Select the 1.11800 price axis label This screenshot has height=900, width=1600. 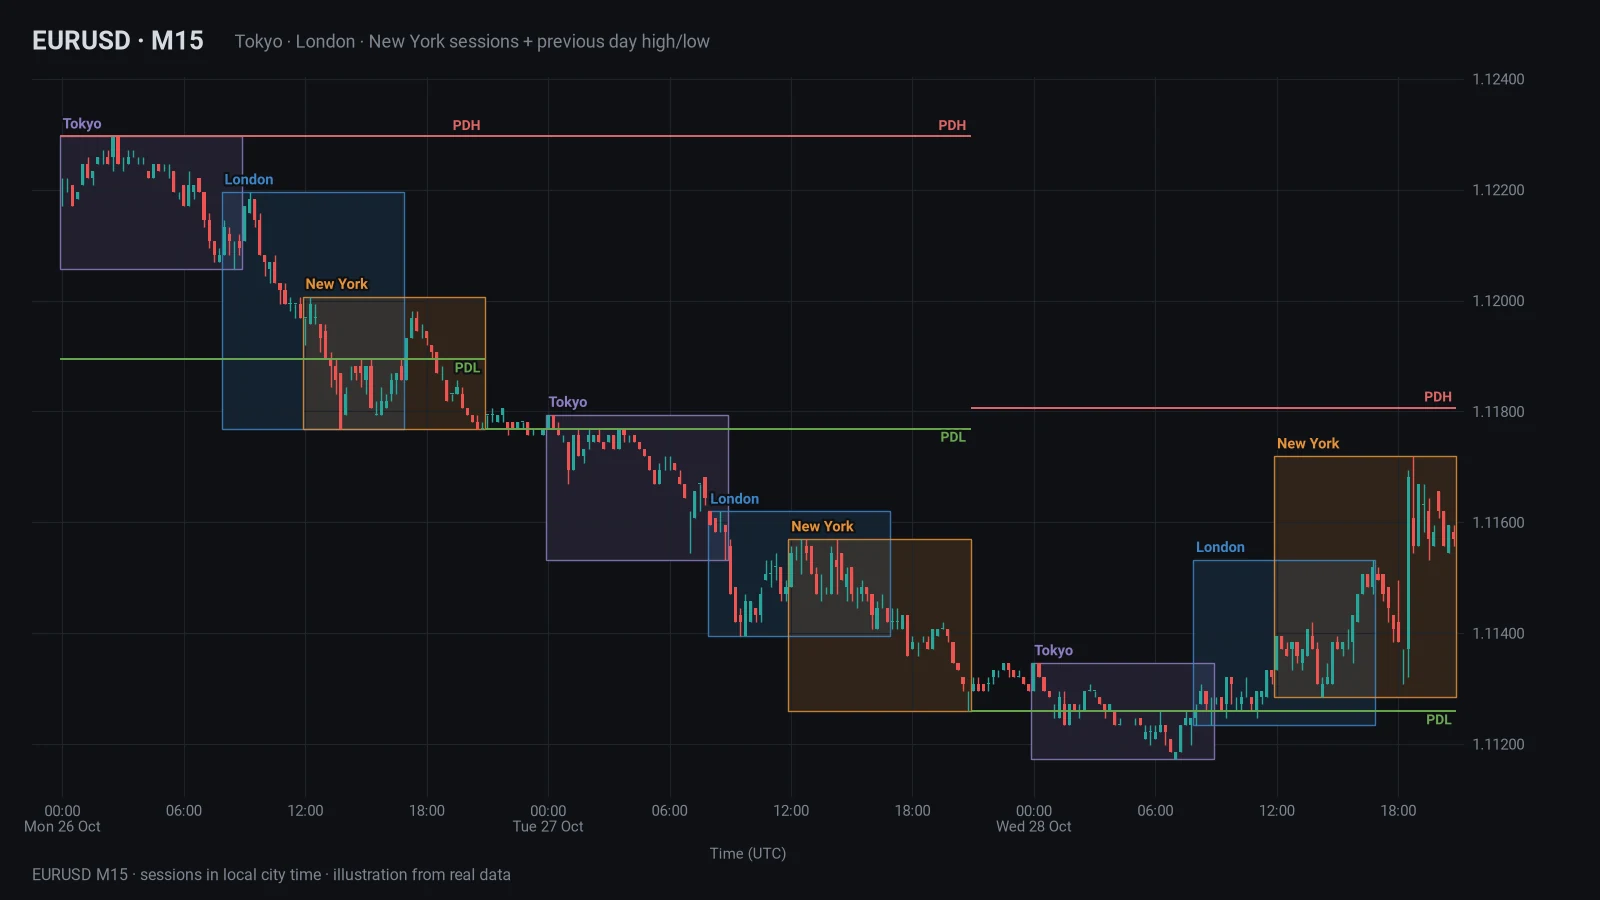click(x=1498, y=412)
